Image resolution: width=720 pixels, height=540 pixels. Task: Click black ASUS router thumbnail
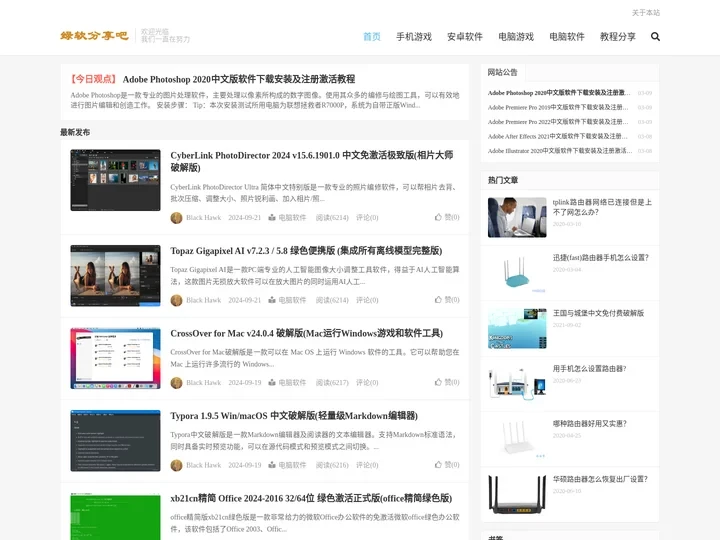[517, 494]
